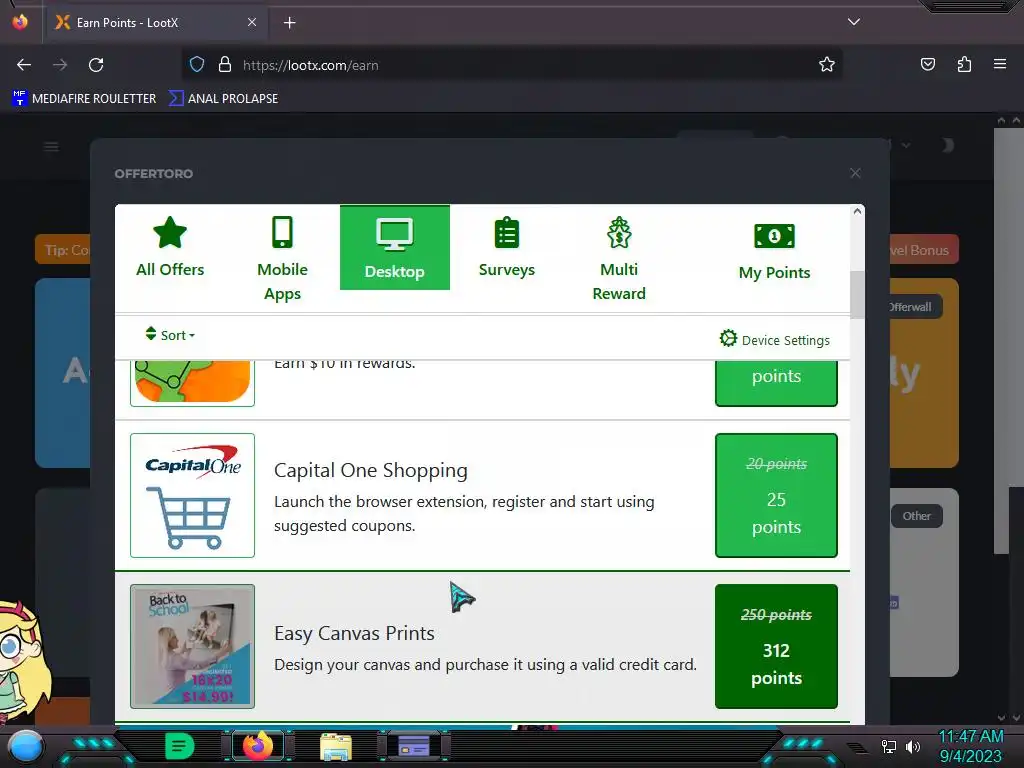Viewport: 1024px width, 768px height.
Task: Click the 11:47 AM clock in tray
Action: tap(970, 737)
